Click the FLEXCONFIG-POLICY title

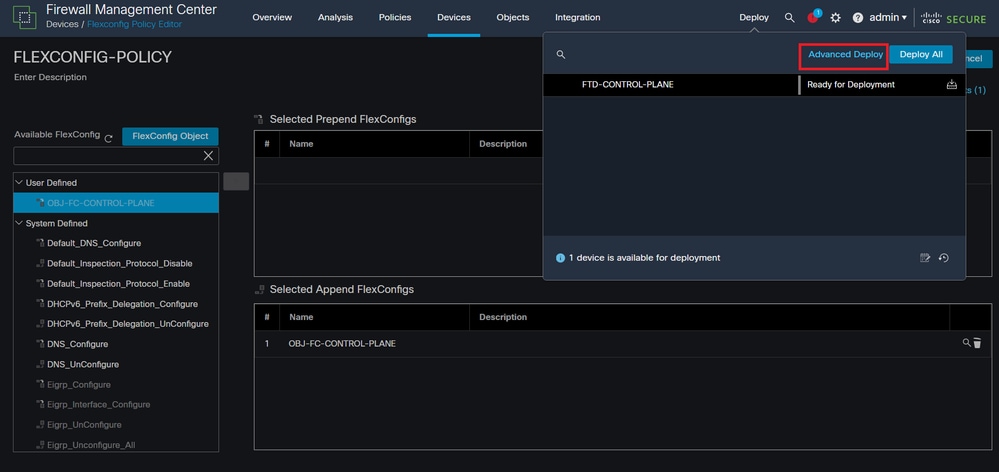click(92, 57)
